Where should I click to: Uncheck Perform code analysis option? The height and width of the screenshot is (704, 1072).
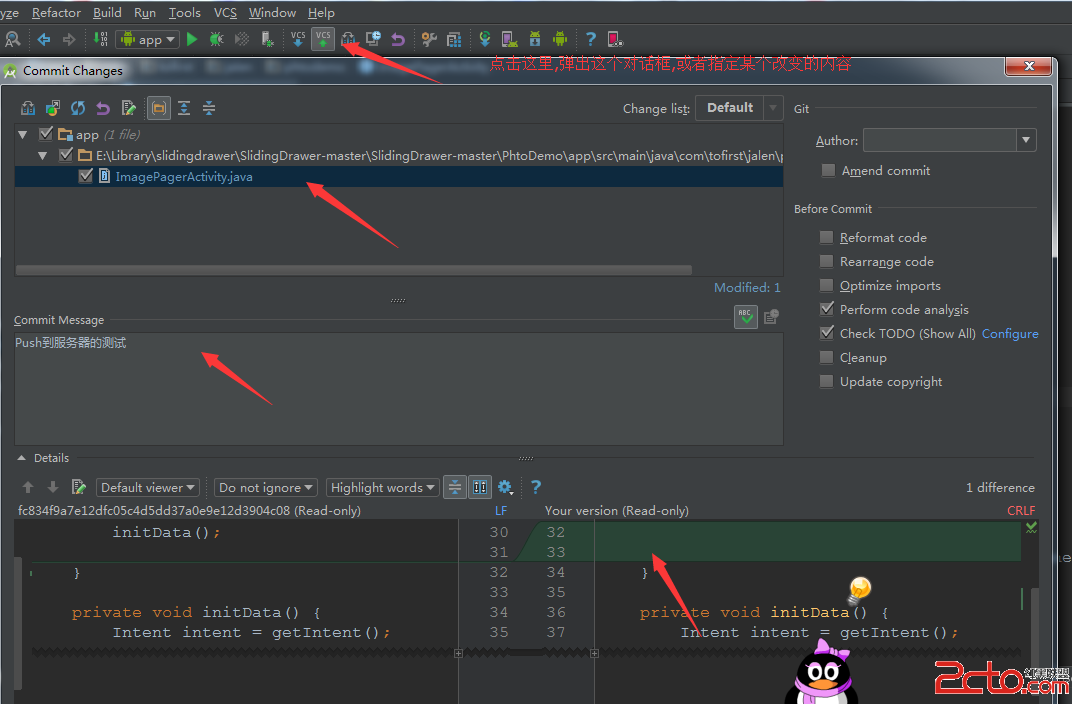(x=826, y=310)
